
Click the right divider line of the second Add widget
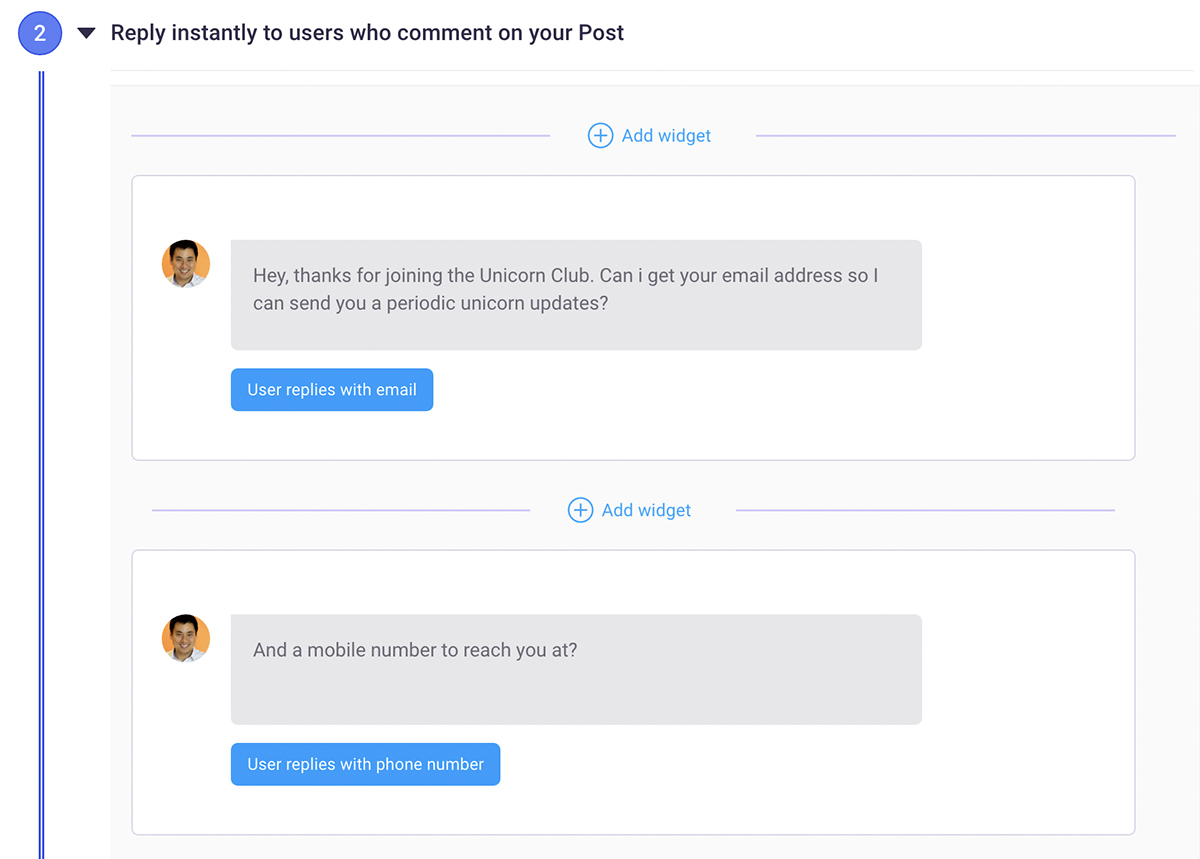tap(925, 511)
